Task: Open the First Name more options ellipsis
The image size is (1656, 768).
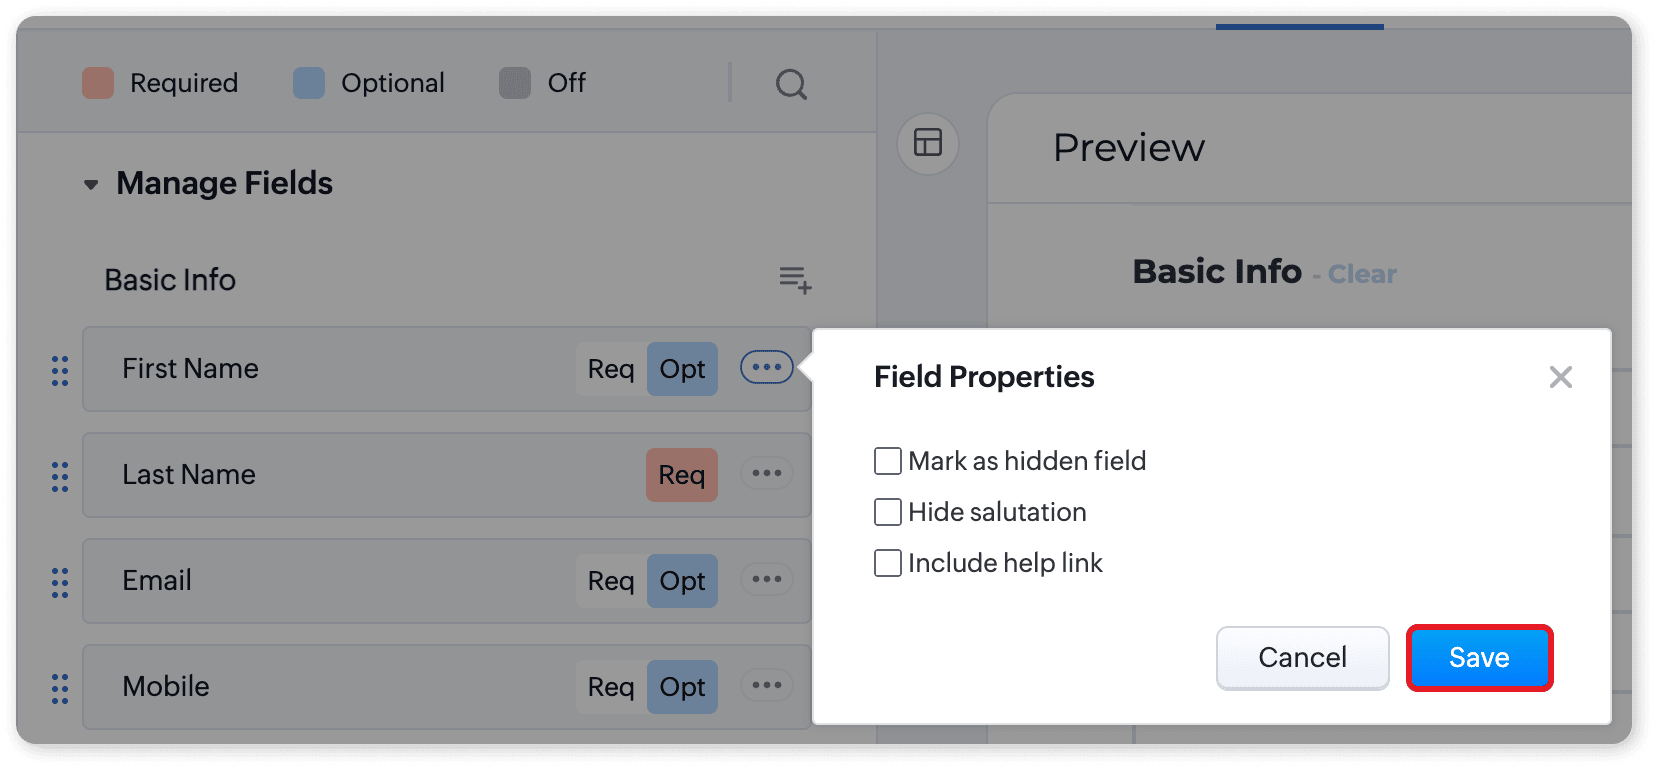Action: 766,367
